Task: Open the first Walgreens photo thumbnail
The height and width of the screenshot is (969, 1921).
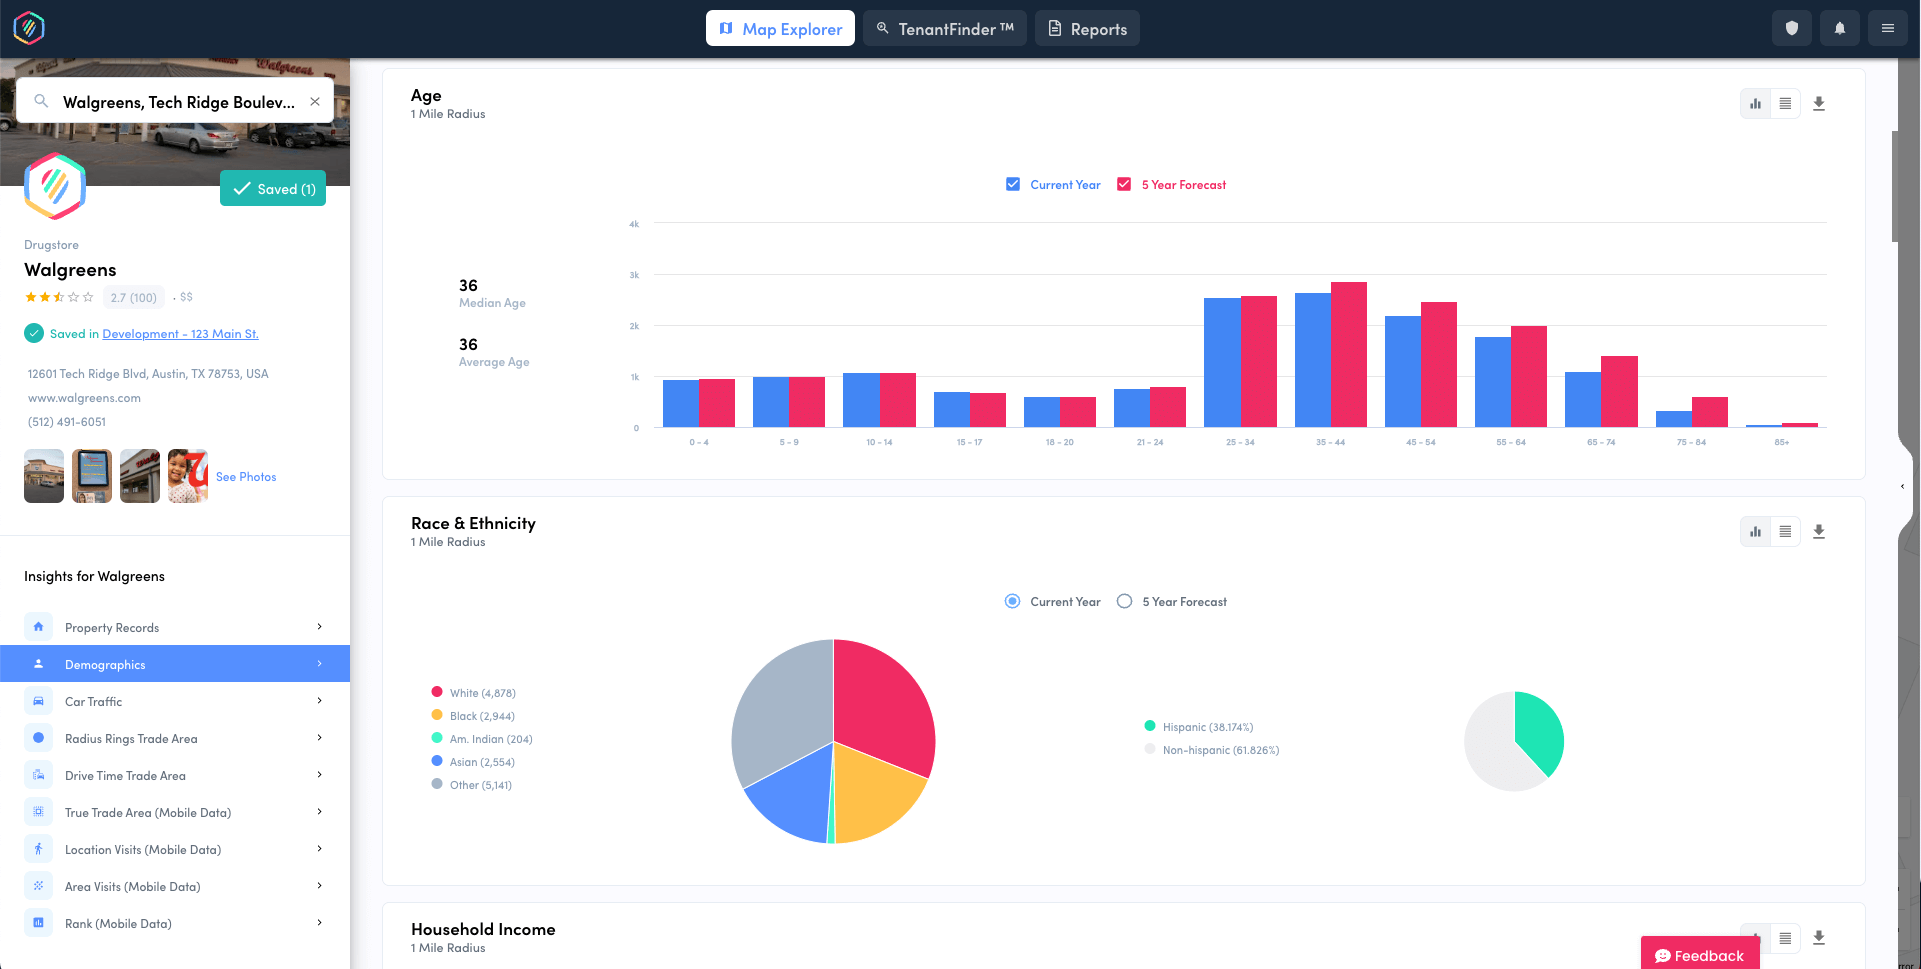Action: click(x=43, y=476)
